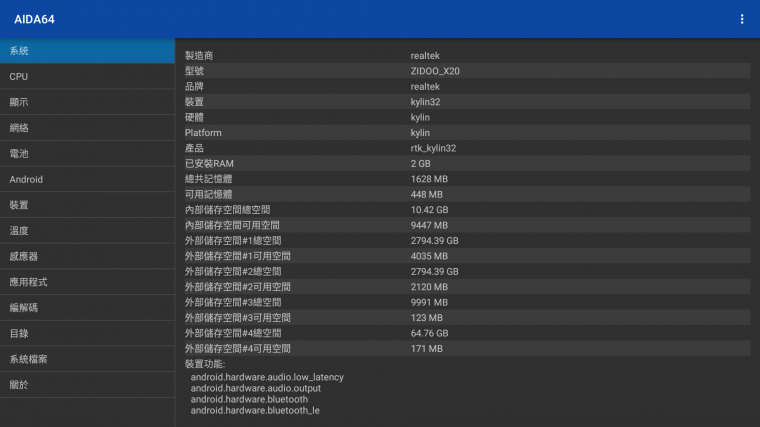Open the CPU section

click(x=87, y=77)
